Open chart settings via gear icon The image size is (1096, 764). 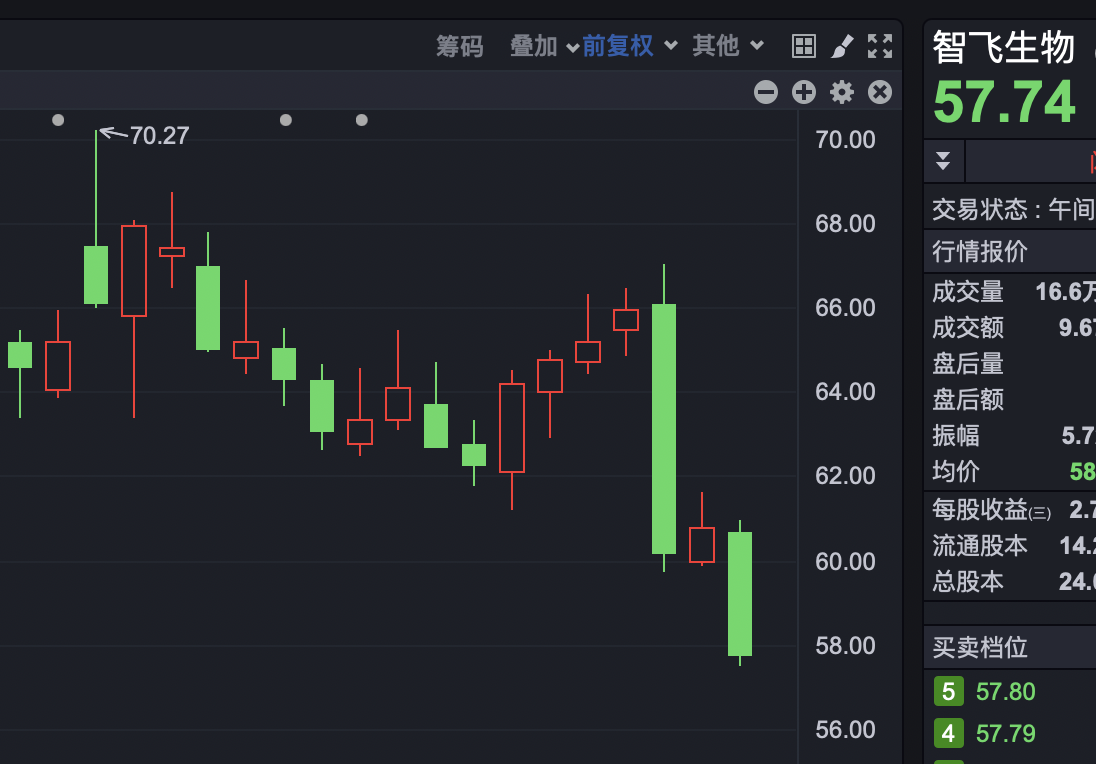[x=841, y=91]
